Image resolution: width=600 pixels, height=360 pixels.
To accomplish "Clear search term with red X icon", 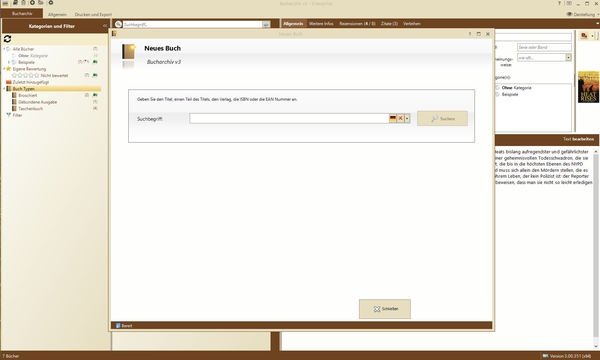I will click(400, 119).
